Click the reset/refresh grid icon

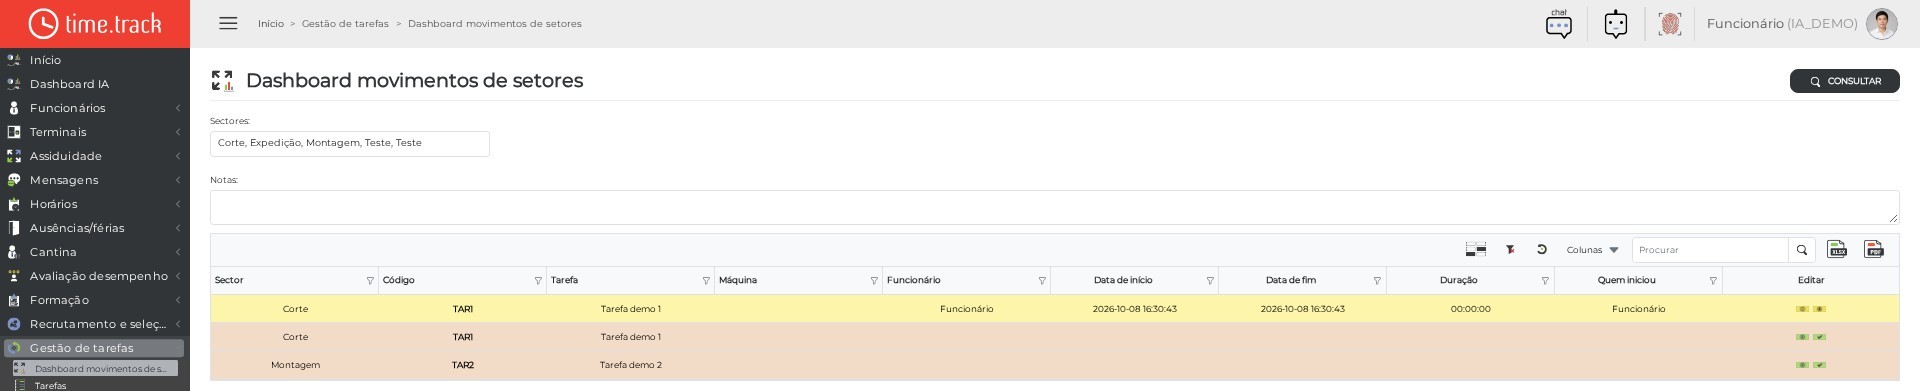pyautogui.click(x=1542, y=250)
